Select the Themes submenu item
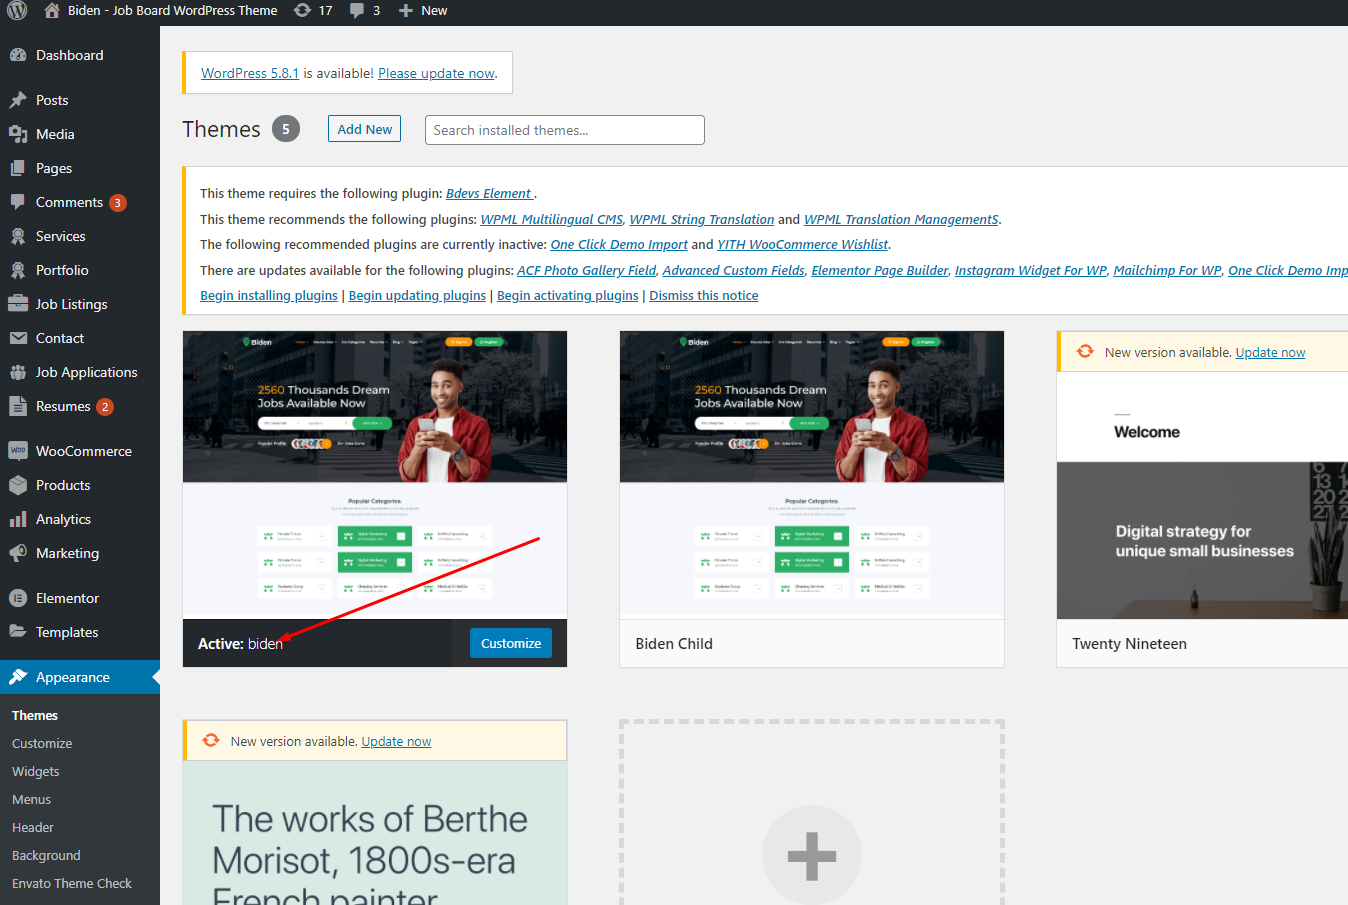Image resolution: width=1348 pixels, height=905 pixels. (35, 715)
